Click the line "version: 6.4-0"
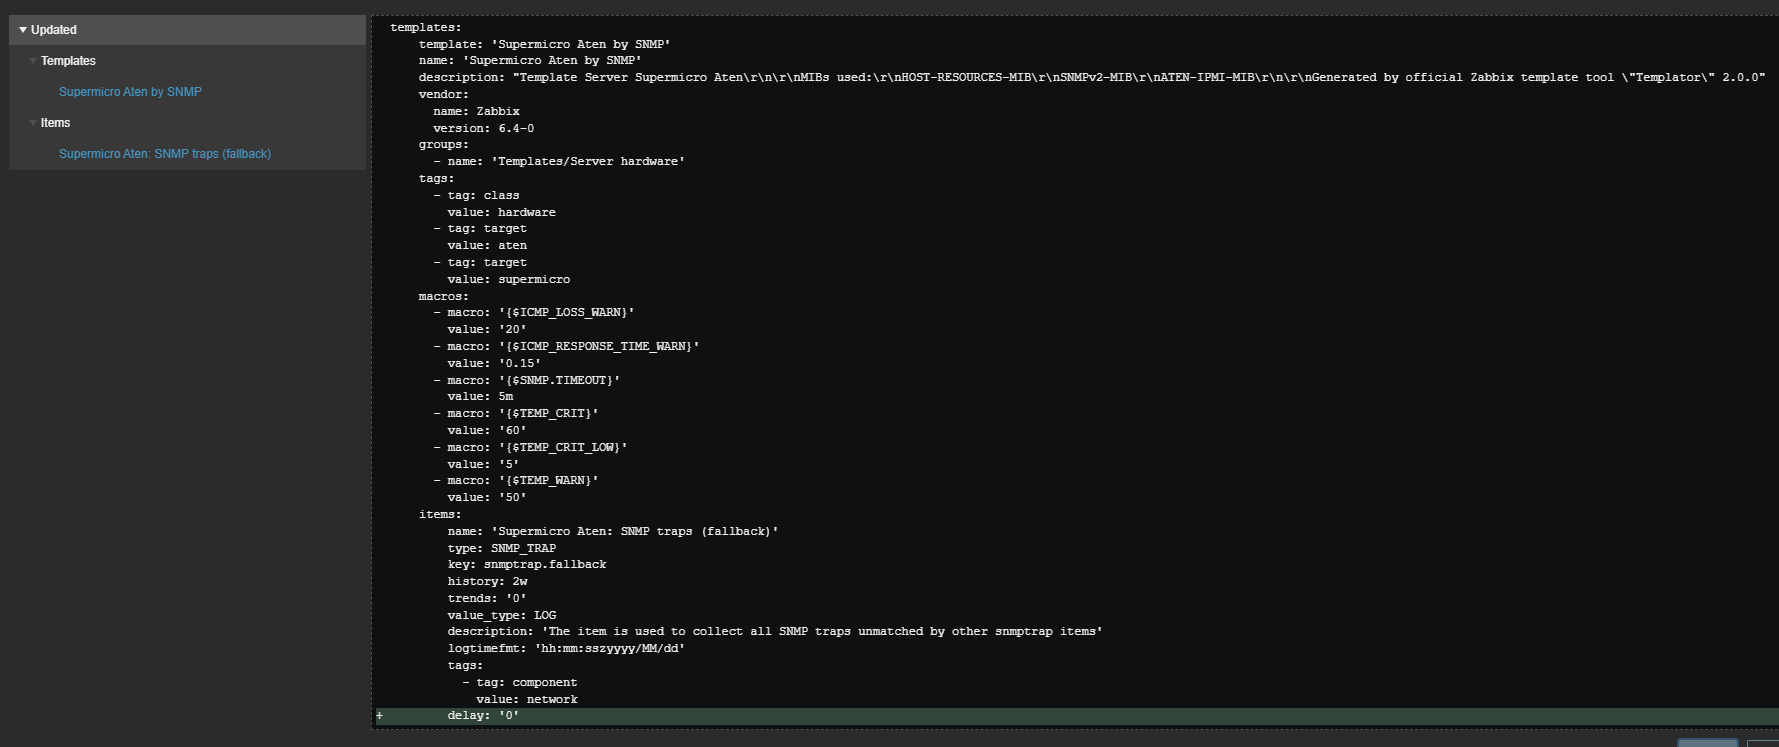Screen dimensions: 1779x747 (483, 128)
